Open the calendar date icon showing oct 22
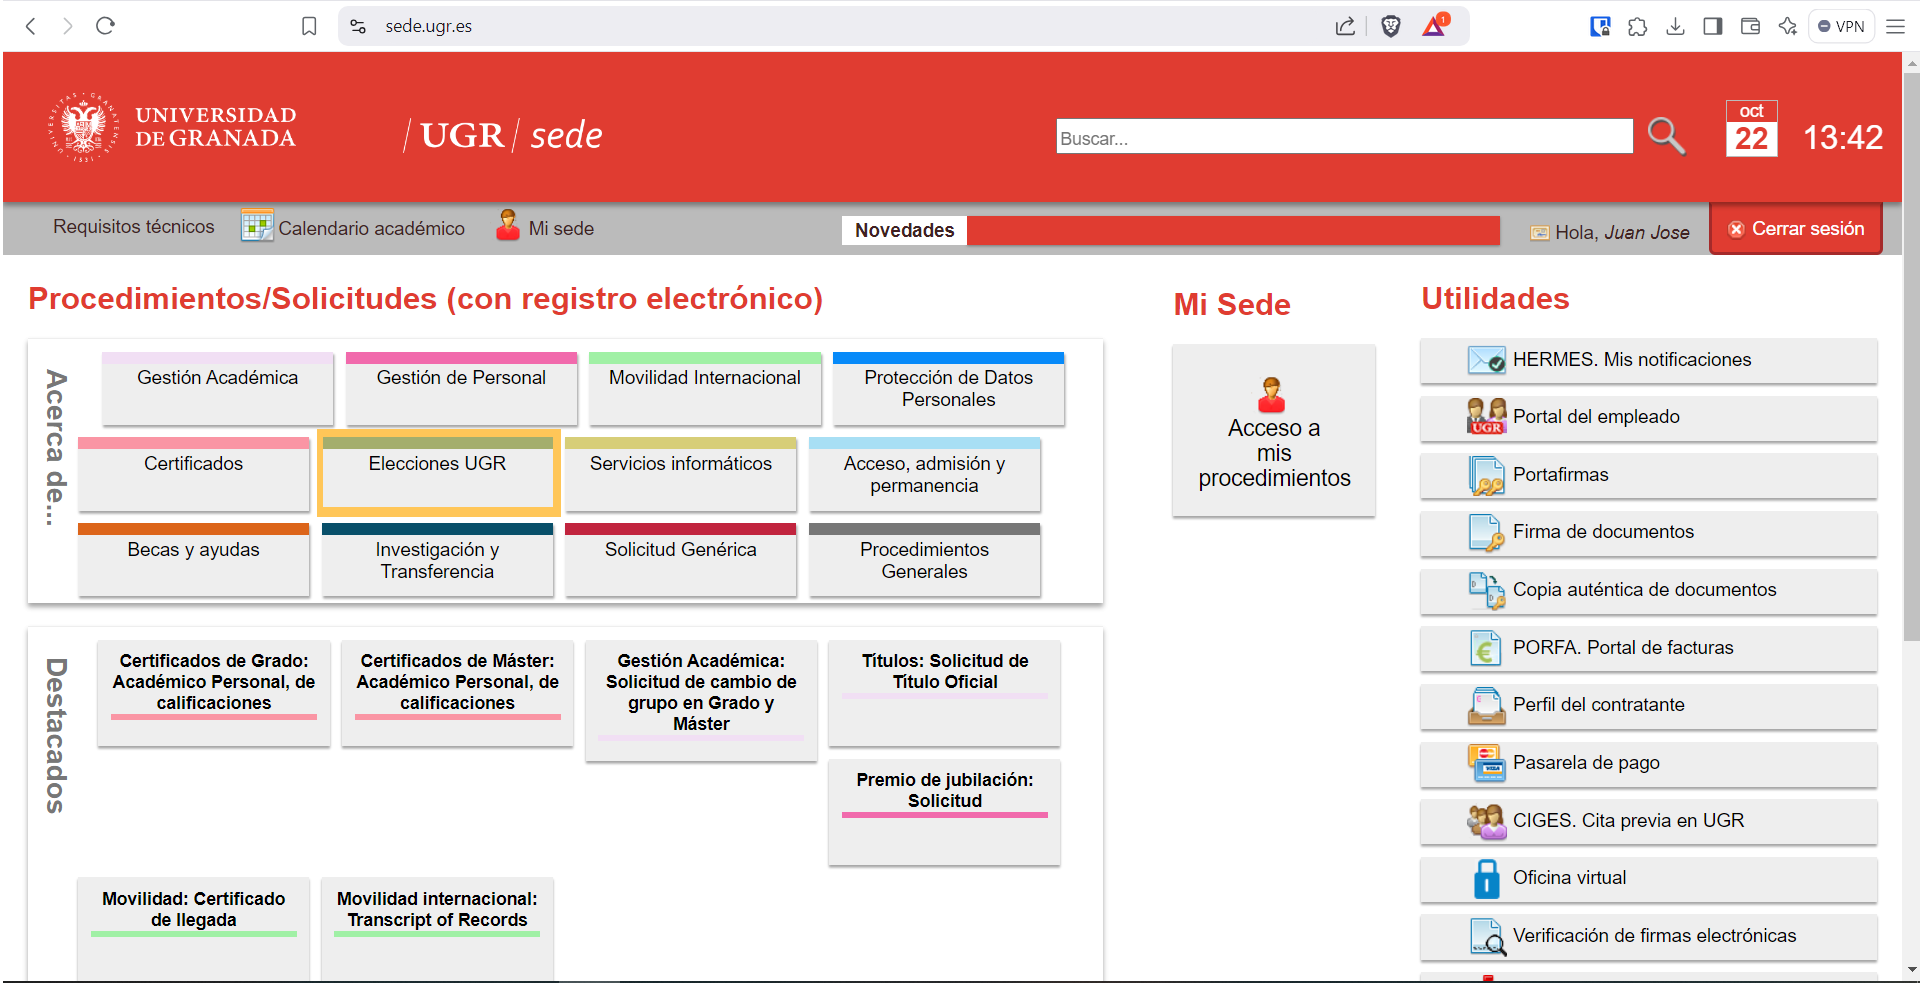Viewport: 1920px width, 983px height. point(1751,129)
